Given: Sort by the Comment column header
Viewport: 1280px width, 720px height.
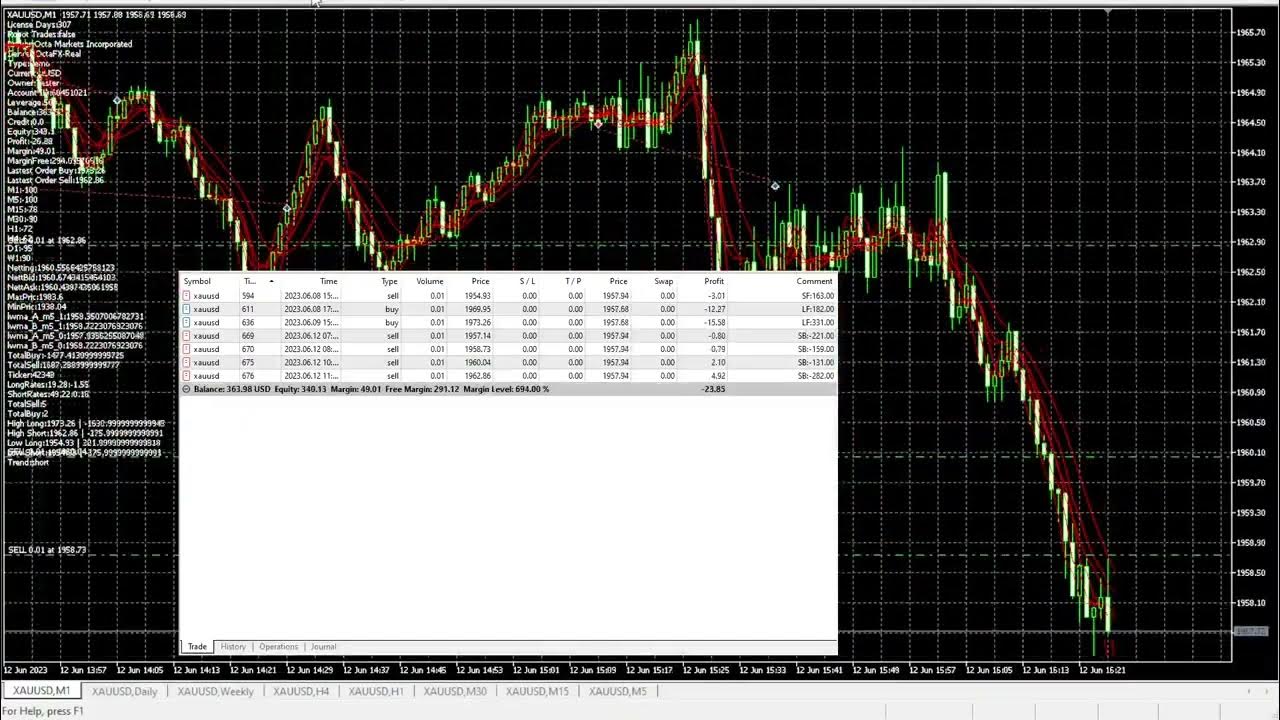Looking at the screenshot, I should click(x=815, y=281).
